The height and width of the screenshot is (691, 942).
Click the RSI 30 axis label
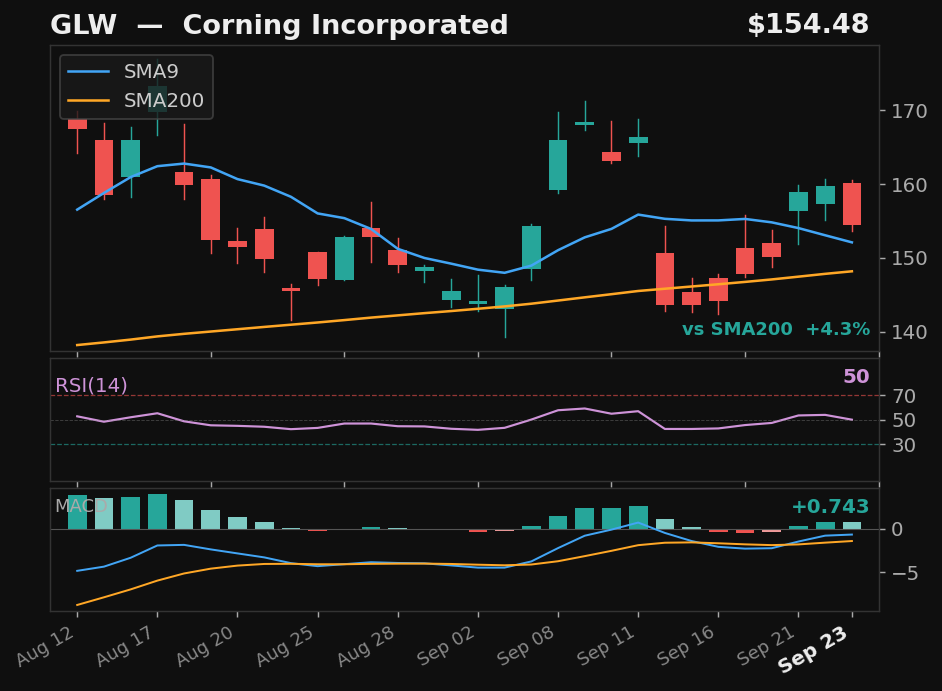pos(904,445)
